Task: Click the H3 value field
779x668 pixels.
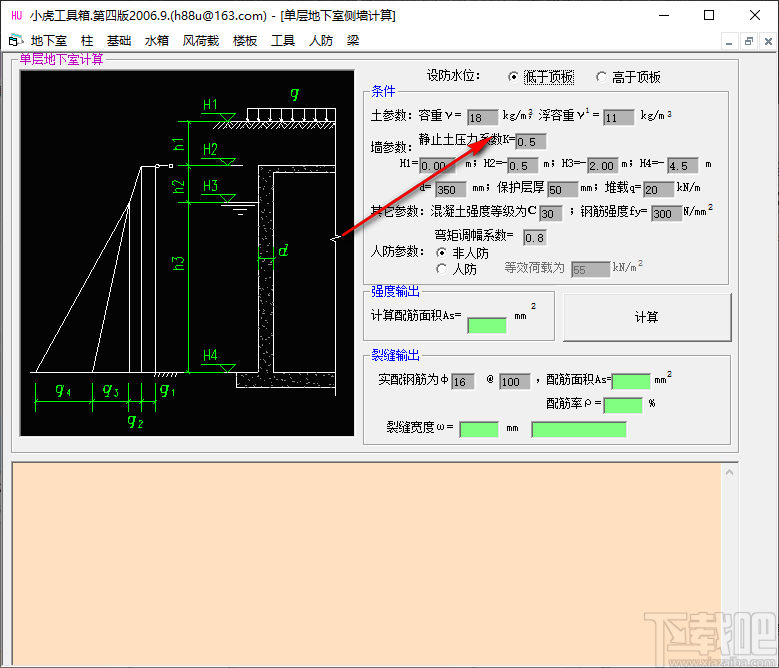Action: (x=603, y=166)
